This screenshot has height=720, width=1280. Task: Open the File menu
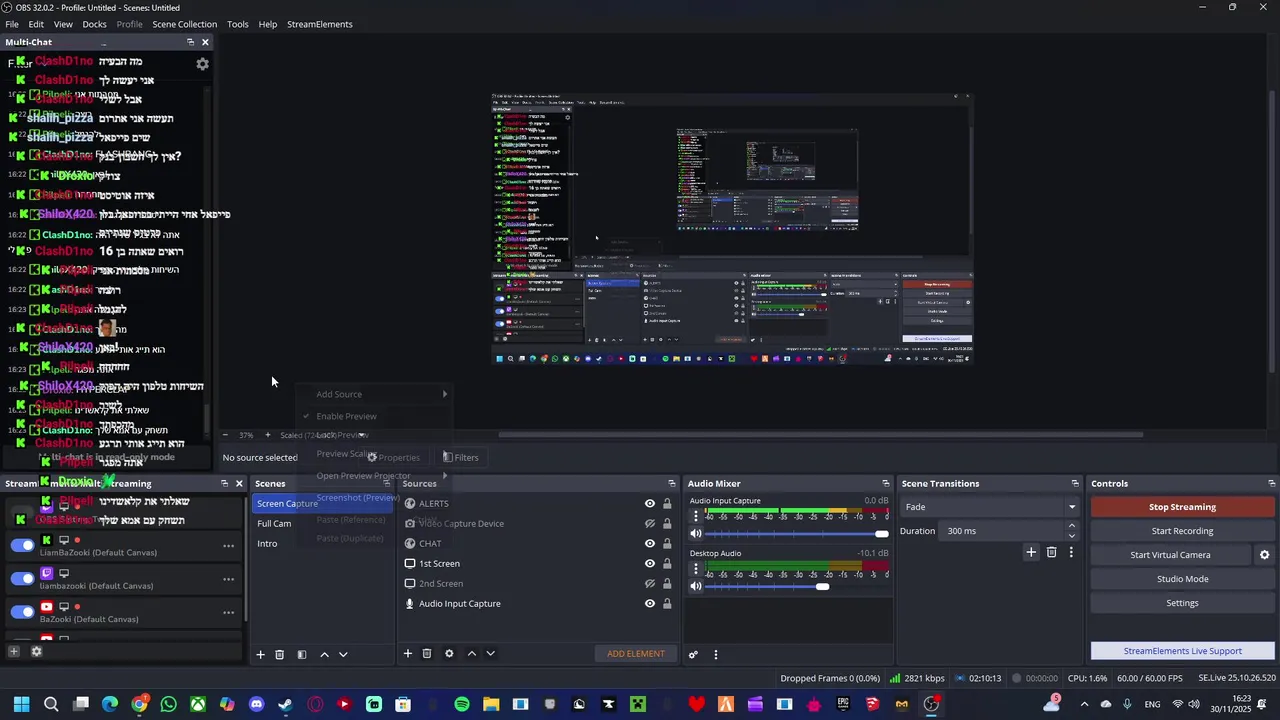12,24
